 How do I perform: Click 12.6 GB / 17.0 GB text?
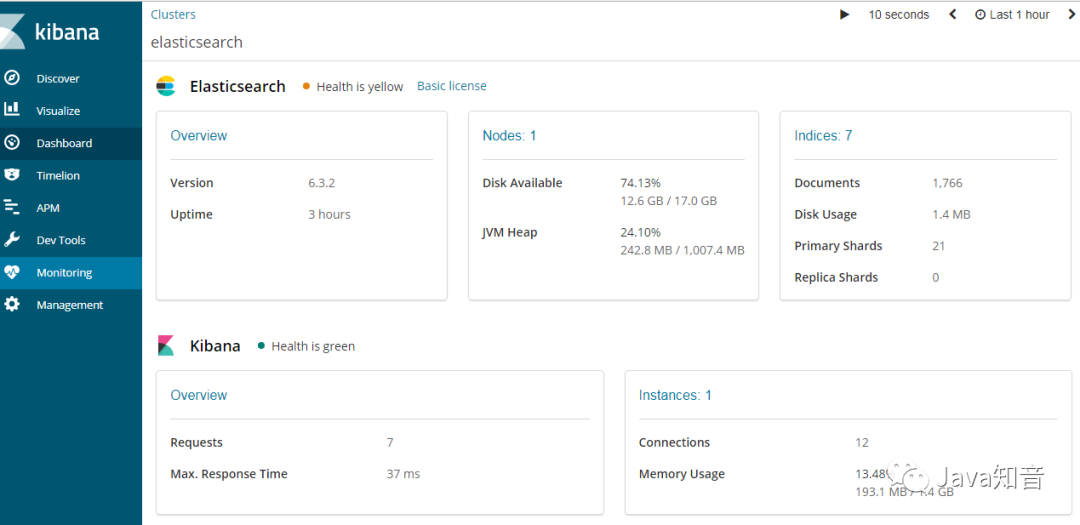[668, 201]
